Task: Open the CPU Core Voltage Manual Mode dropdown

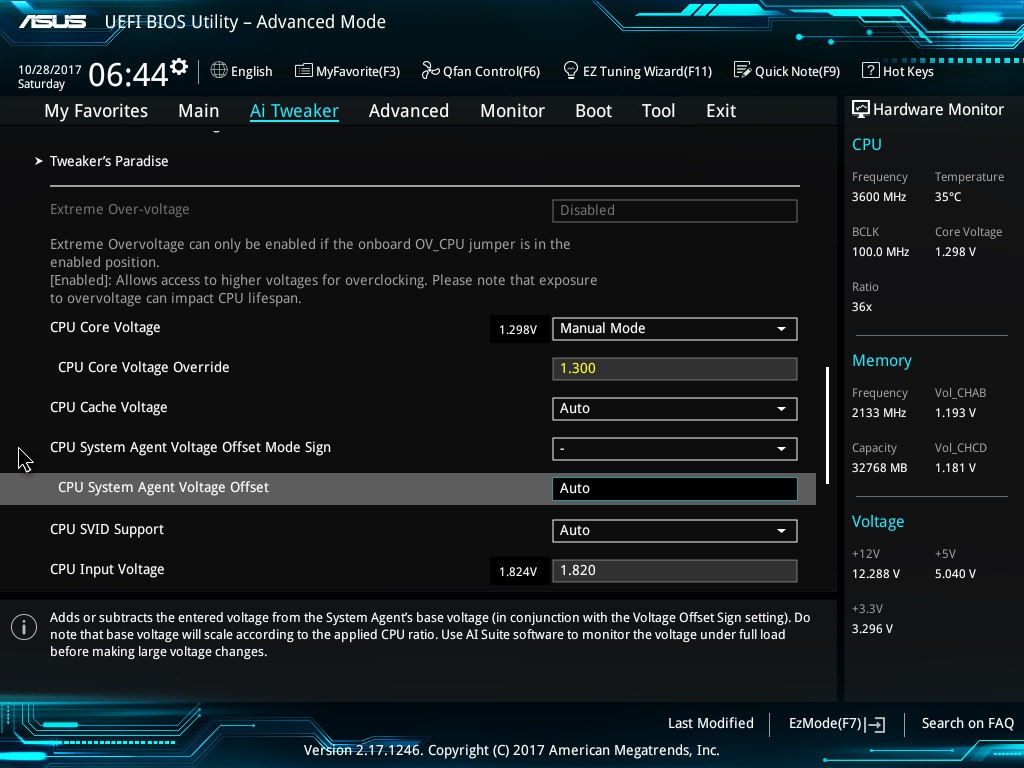Action: coord(675,328)
